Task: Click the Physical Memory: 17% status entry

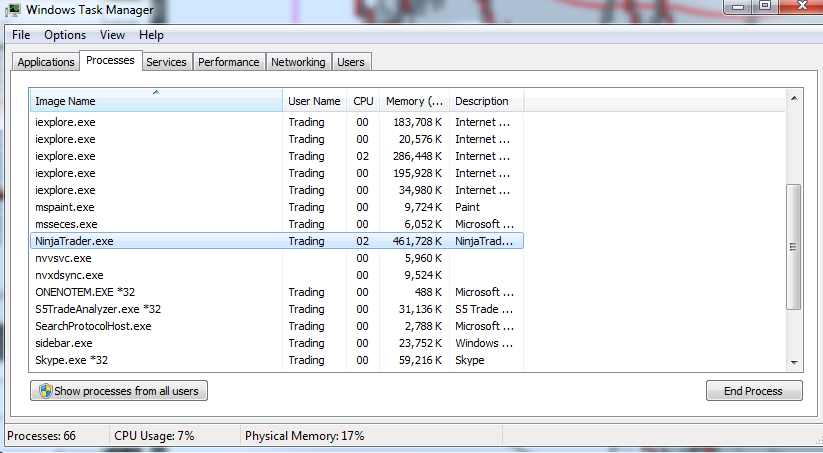Action: pyautogui.click(x=304, y=436)
